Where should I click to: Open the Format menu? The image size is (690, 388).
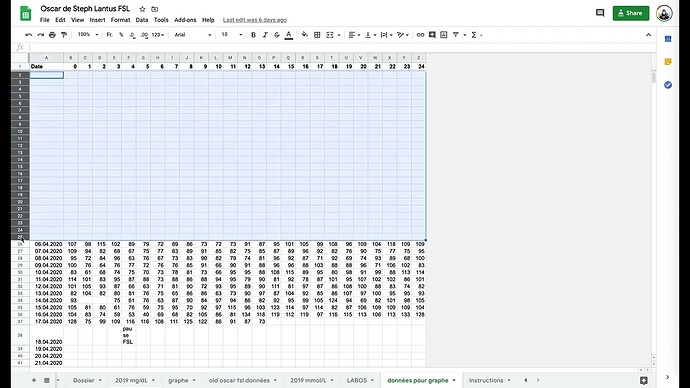point(120,20)
